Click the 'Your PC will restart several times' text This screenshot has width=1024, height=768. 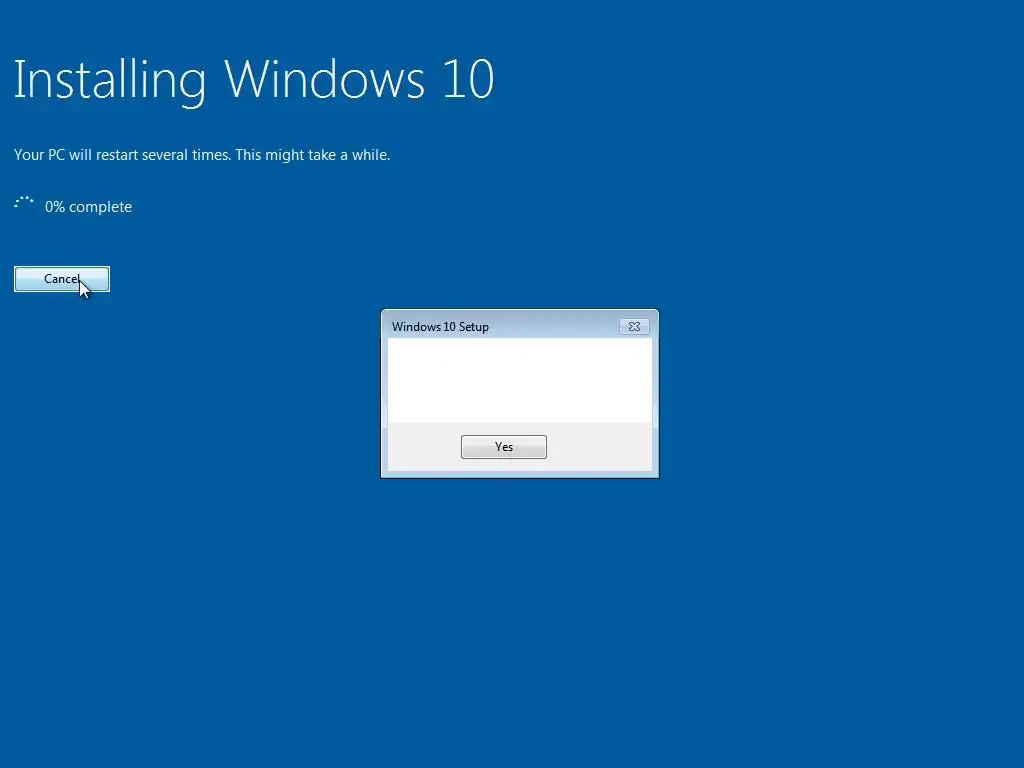tap(202, 155)
